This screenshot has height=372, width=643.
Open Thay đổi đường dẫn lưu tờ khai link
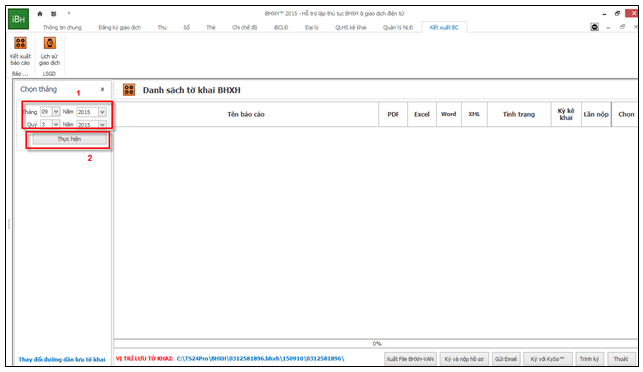coord(62,359)
